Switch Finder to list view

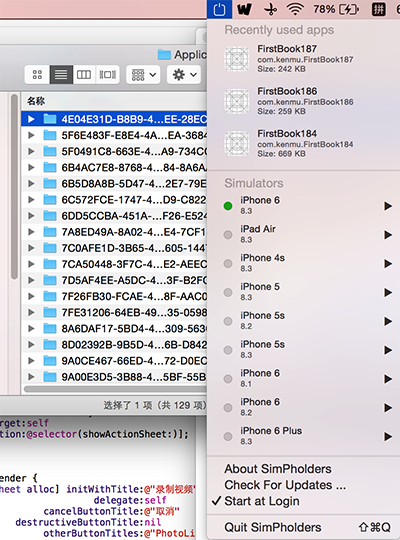(x=61, y=74)
